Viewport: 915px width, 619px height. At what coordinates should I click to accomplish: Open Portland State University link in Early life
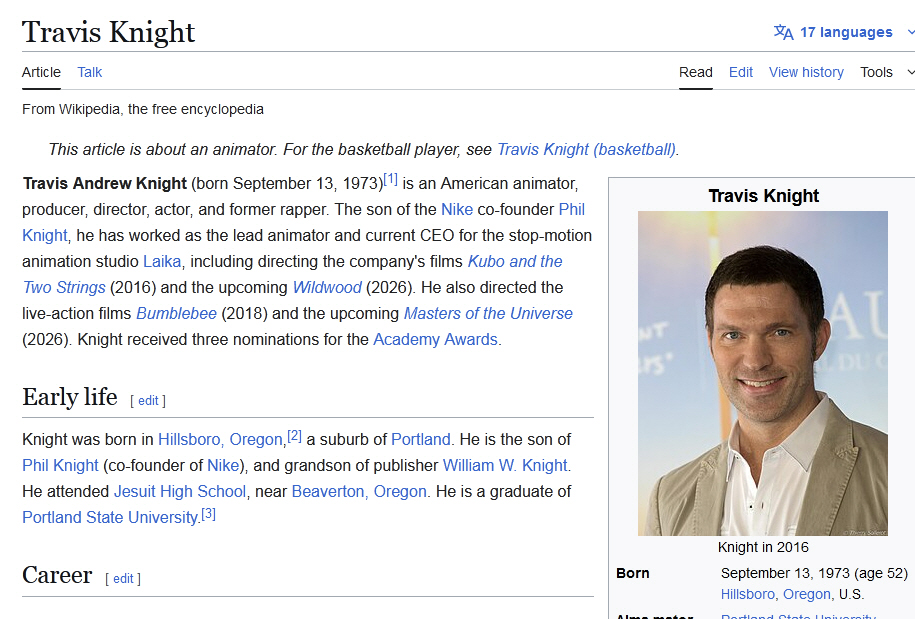[110, 517]
